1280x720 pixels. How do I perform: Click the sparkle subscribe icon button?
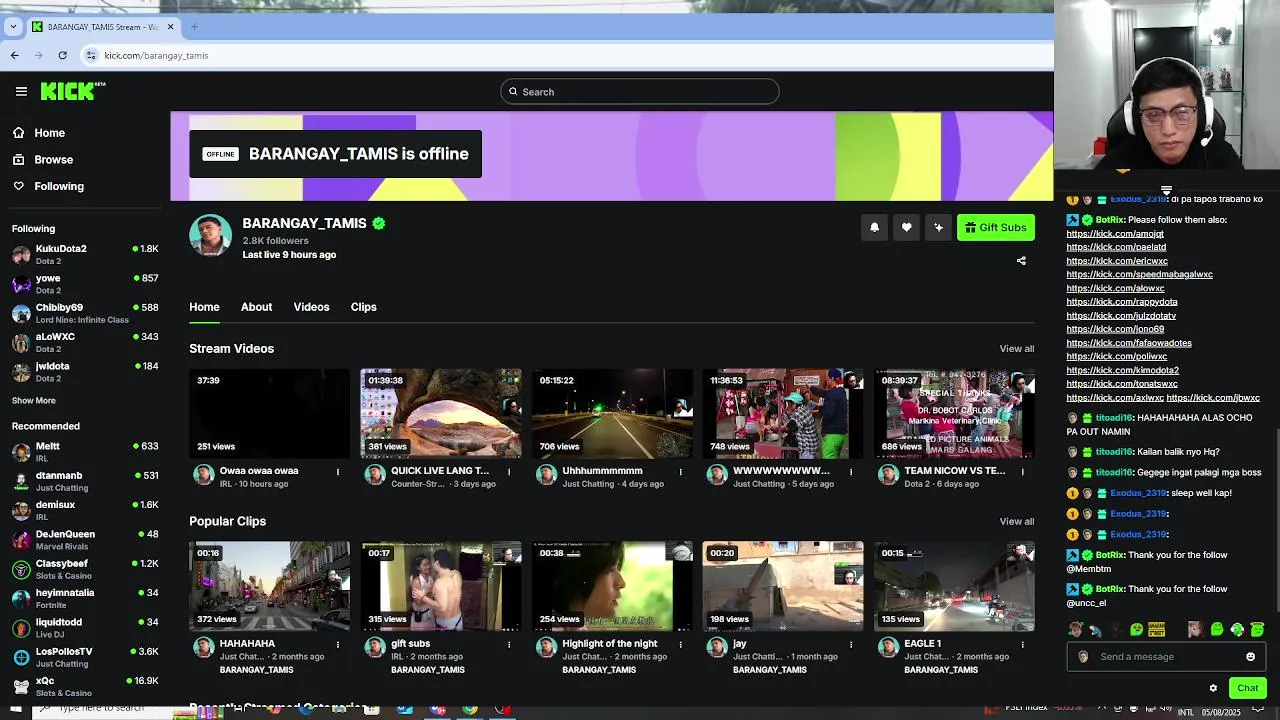tap(938, 228)
